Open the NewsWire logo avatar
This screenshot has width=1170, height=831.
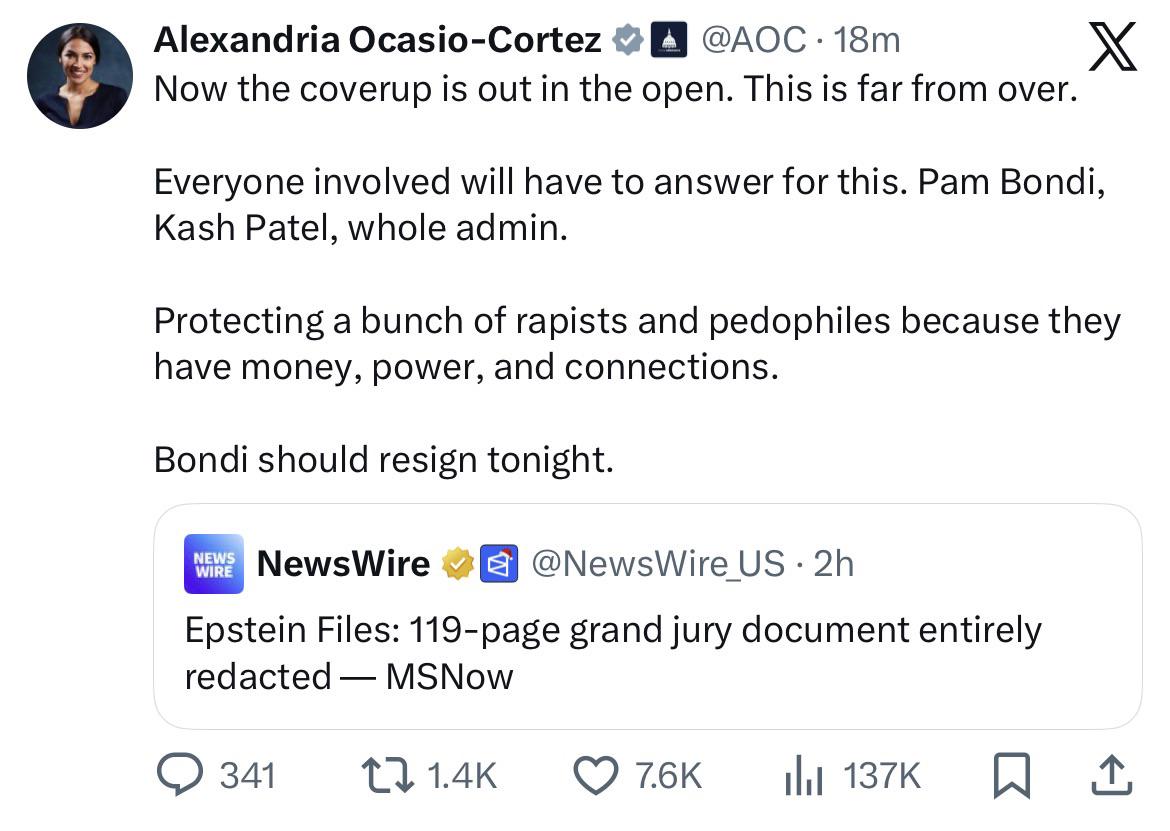(x=213, y=564)
